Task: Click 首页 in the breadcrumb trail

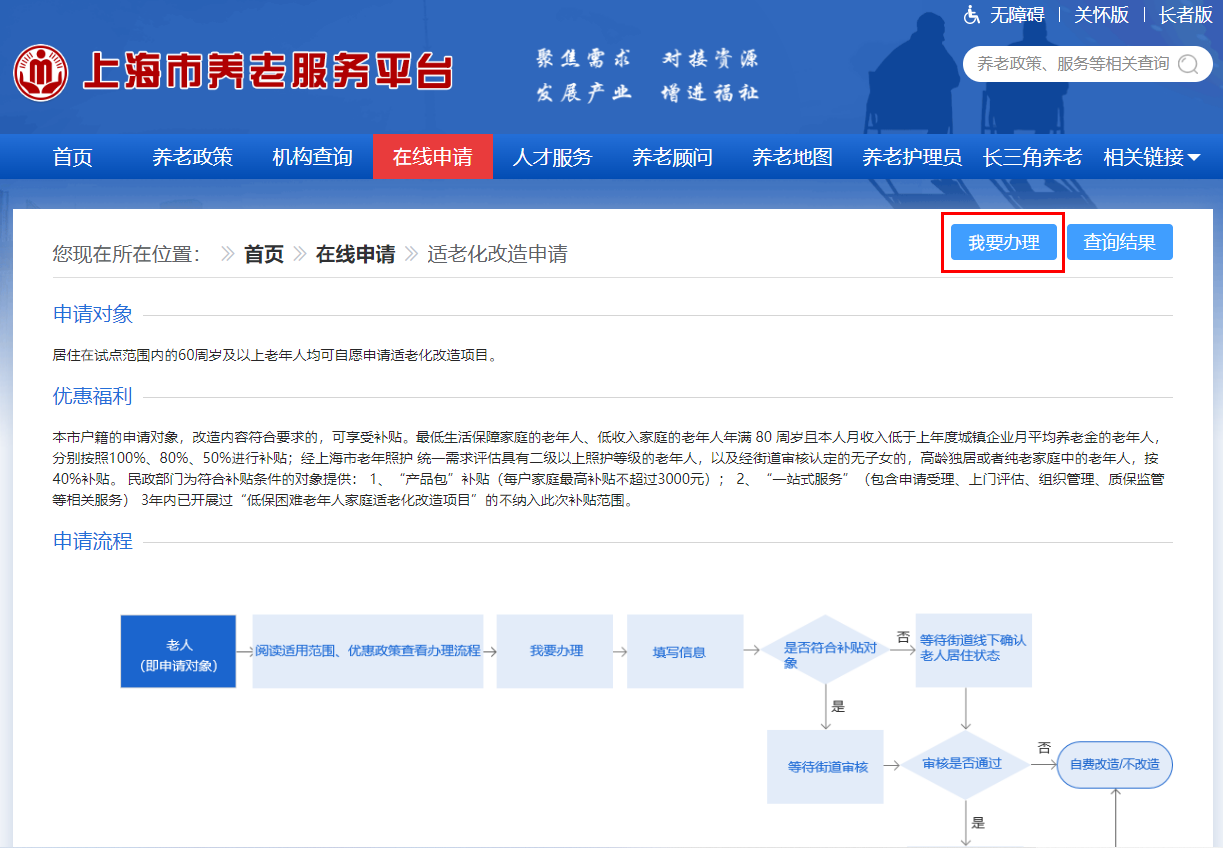Action: point(264,254)
